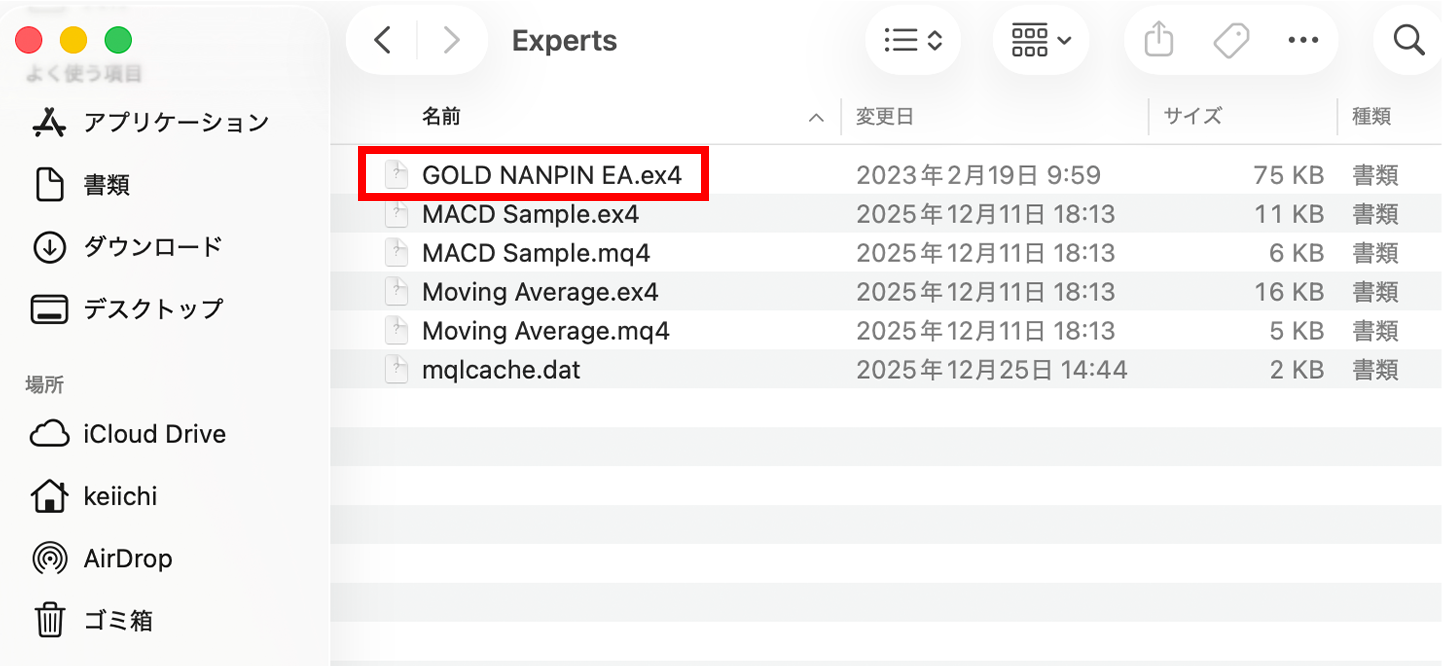Image resolution: width=1450 pixels, height=666 pixels.
Task: Select 書類 folder in sidebar
Action: click(x=106, y=185)
